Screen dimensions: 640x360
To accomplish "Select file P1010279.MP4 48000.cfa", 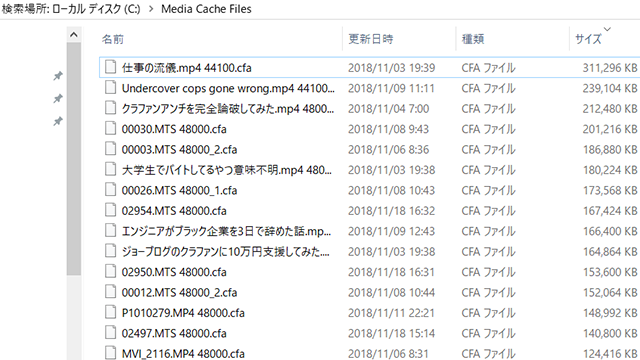I will tap(183, 313).
